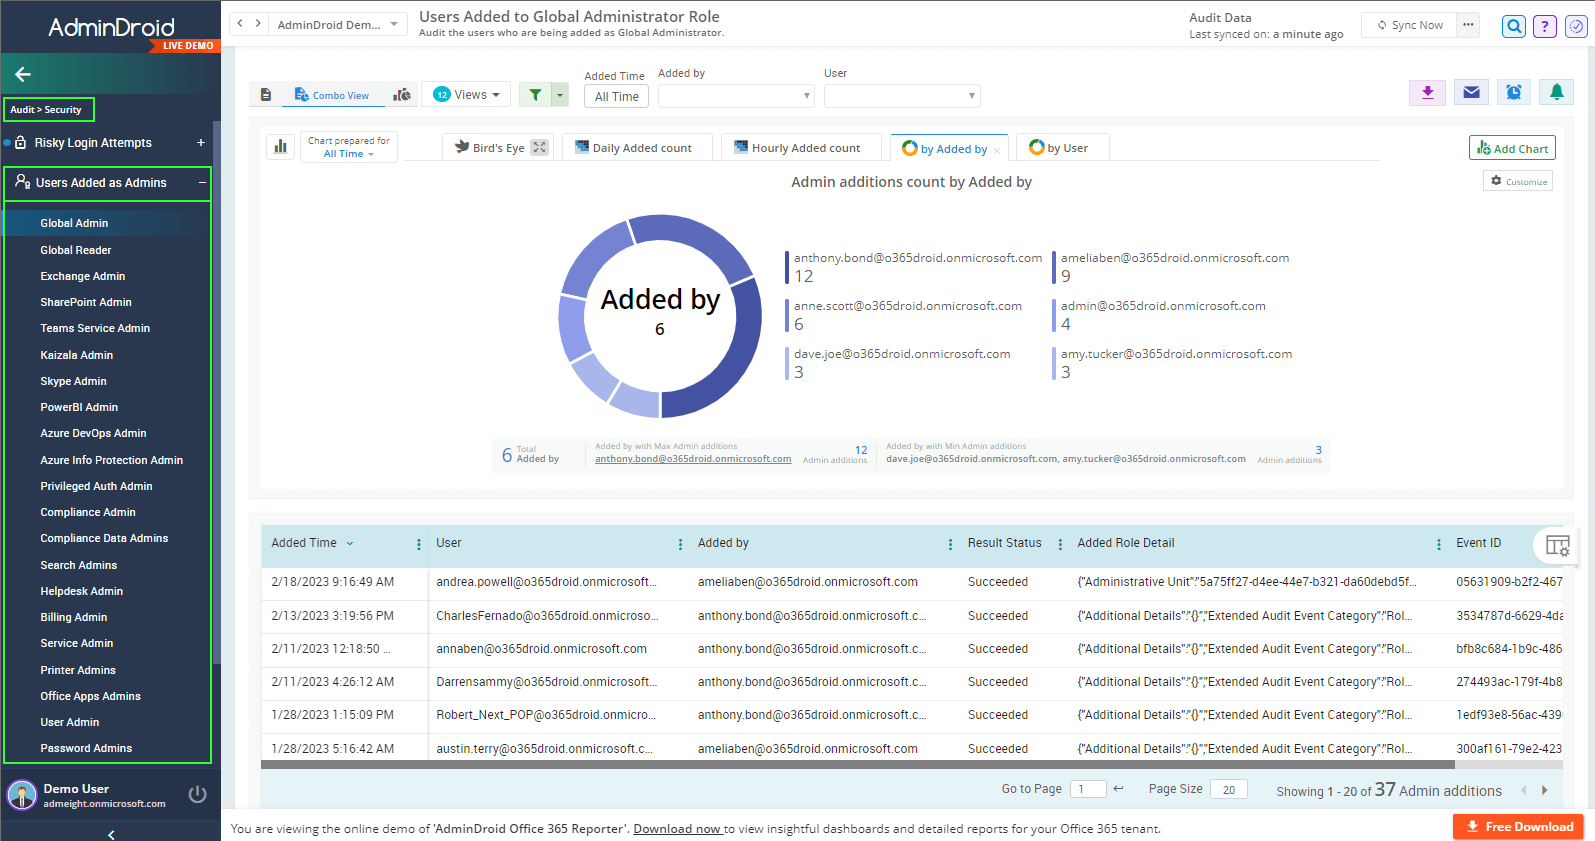Open User column options menu
Viewport: 1595px width, 841px height.
[x=681, y=544]
